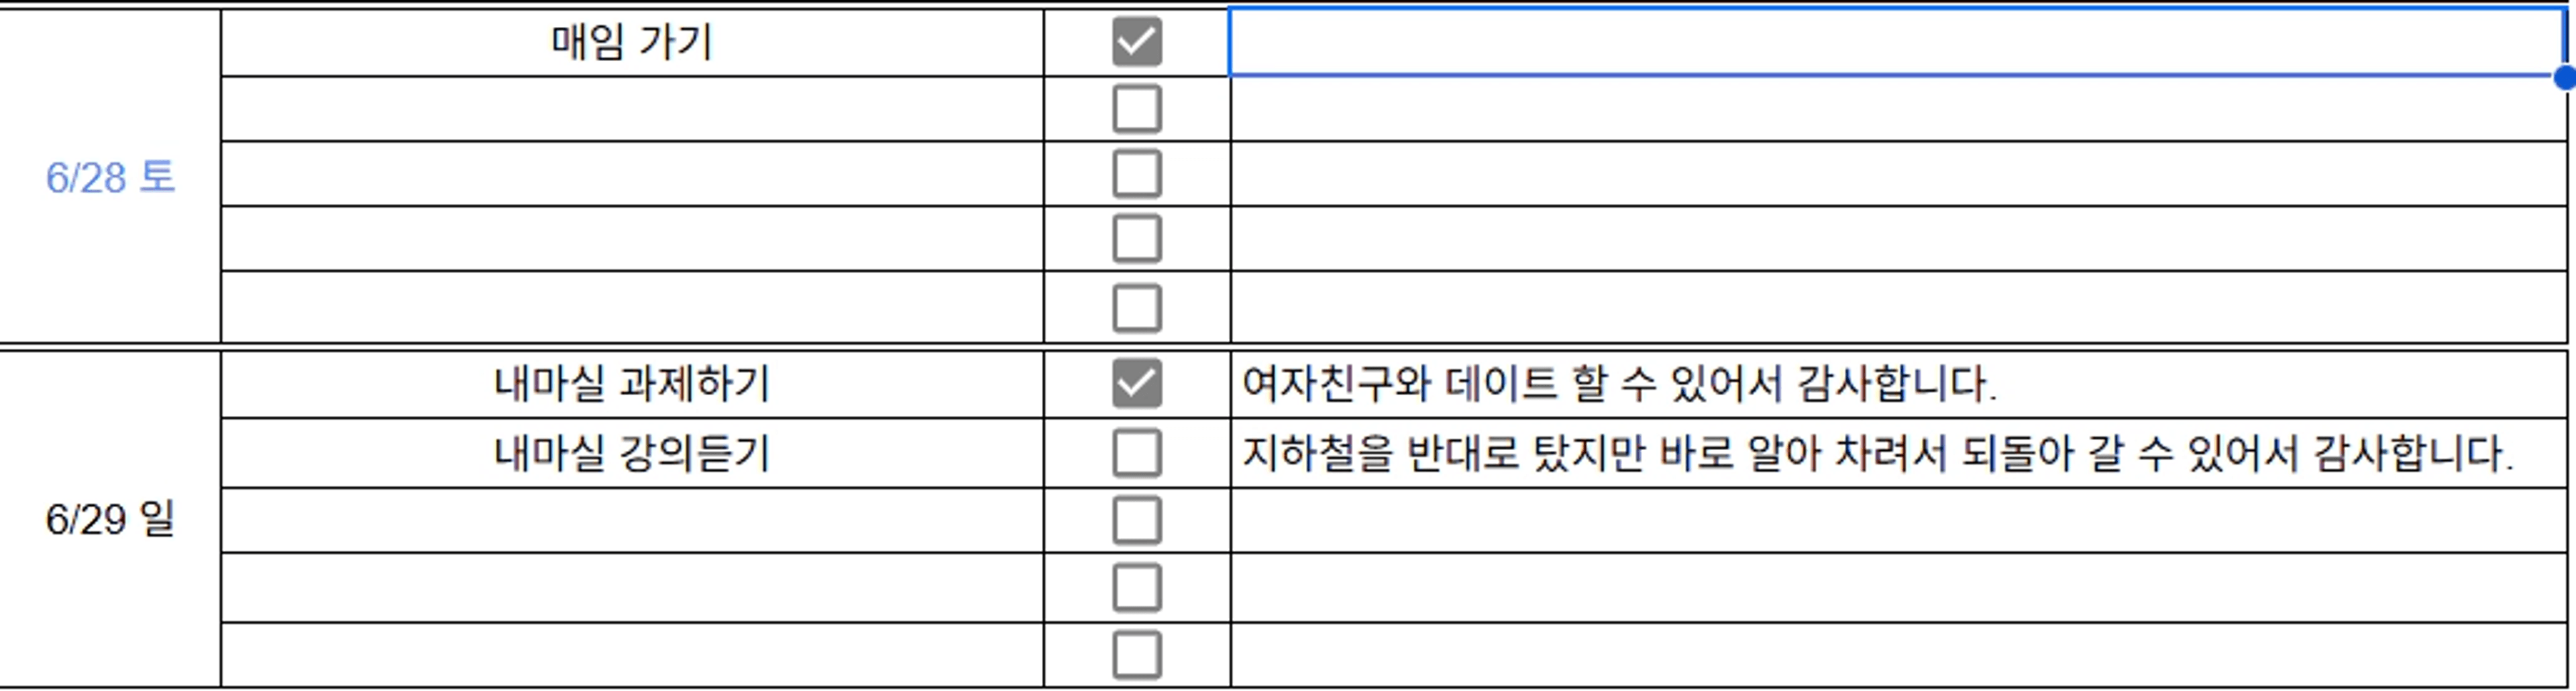The image size is (2576, 691).
Task: Select the 매임 가기 task cell
Action: tap(632, 43)
